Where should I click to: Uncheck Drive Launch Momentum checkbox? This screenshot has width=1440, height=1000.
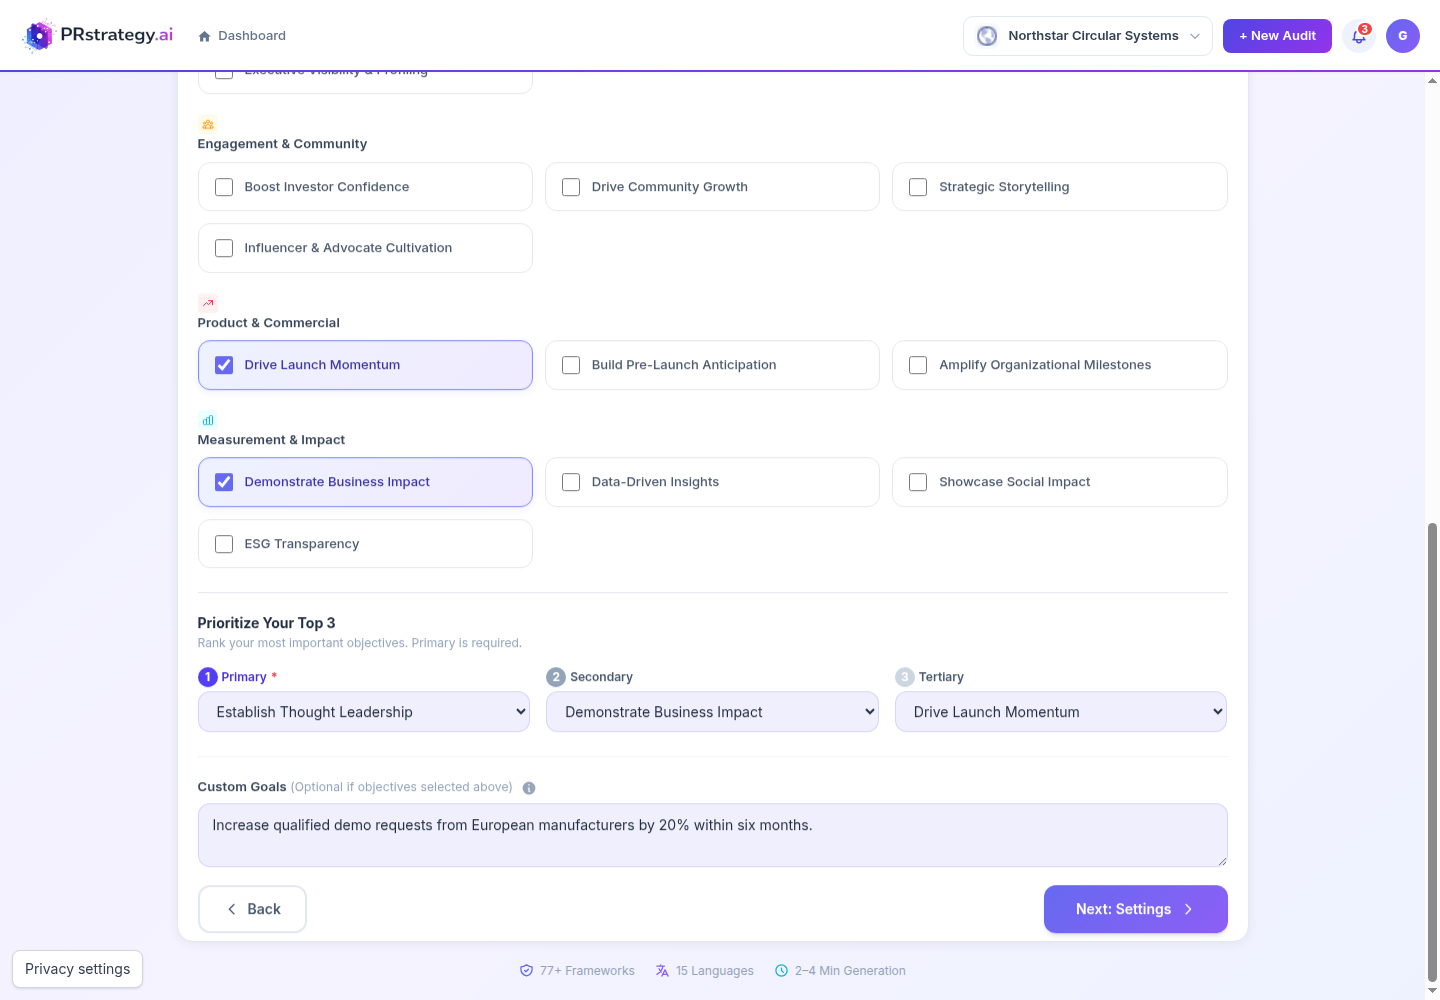pyautogui.click(x=224, y=365)
